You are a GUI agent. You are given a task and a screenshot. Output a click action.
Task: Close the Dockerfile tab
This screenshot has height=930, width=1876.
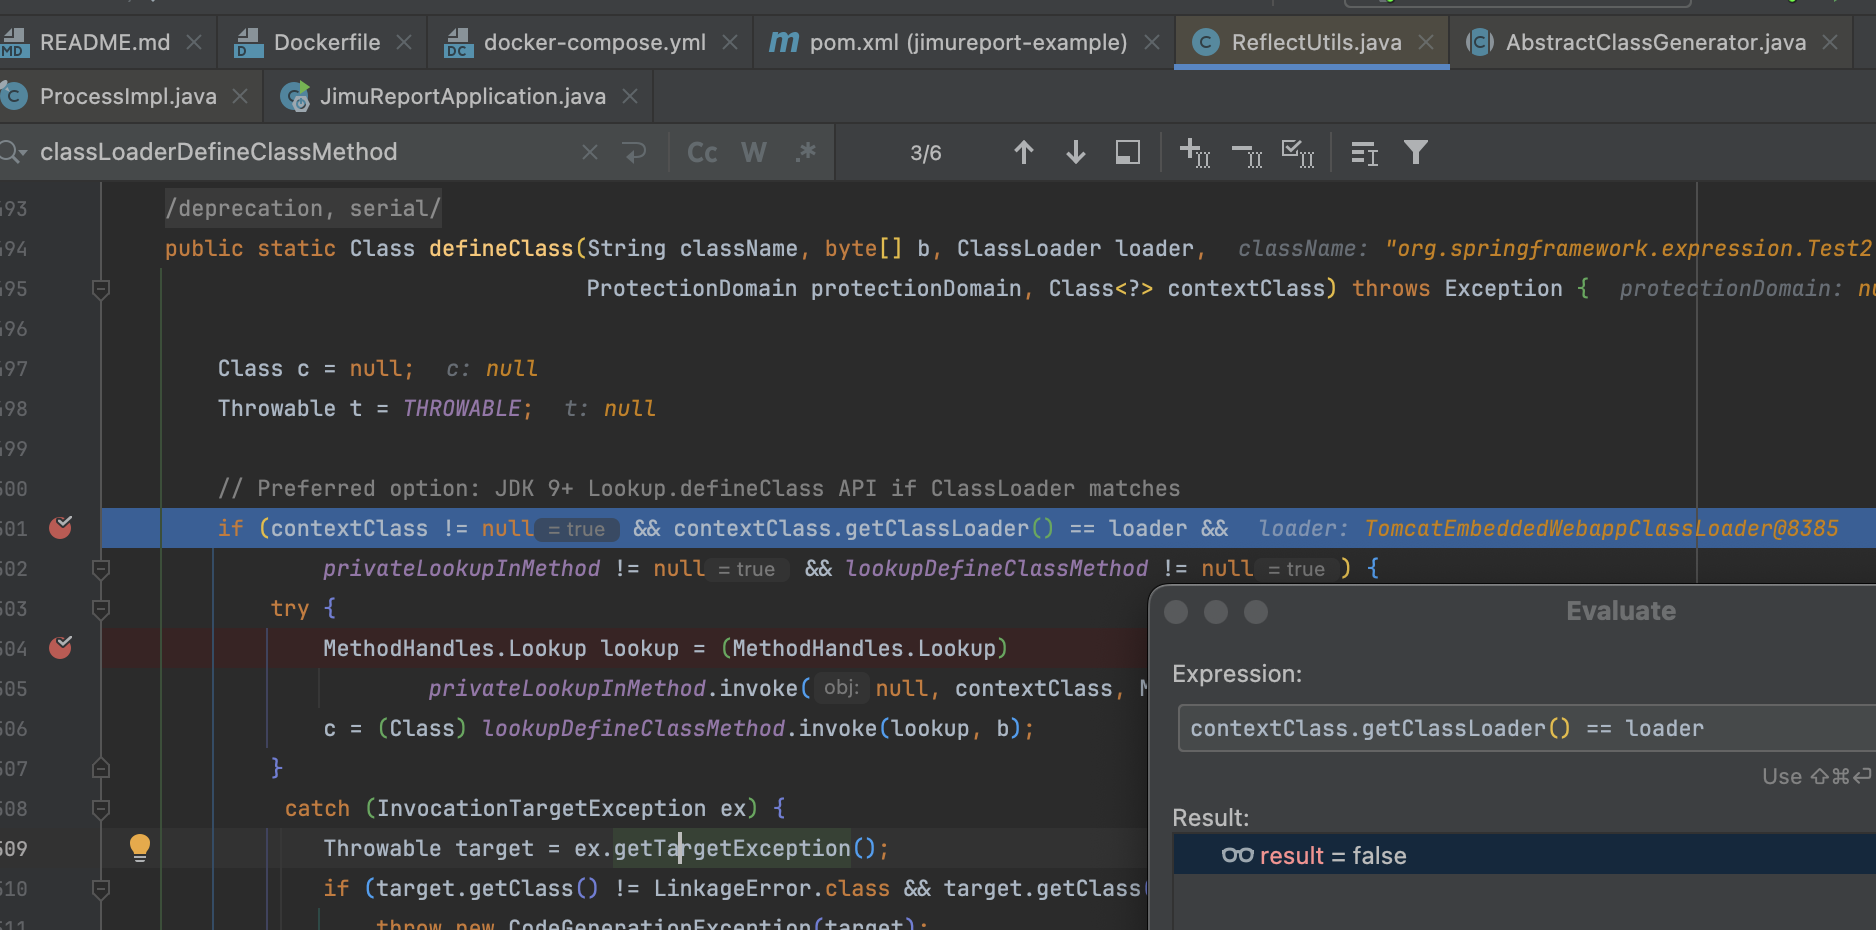[404, 43]
